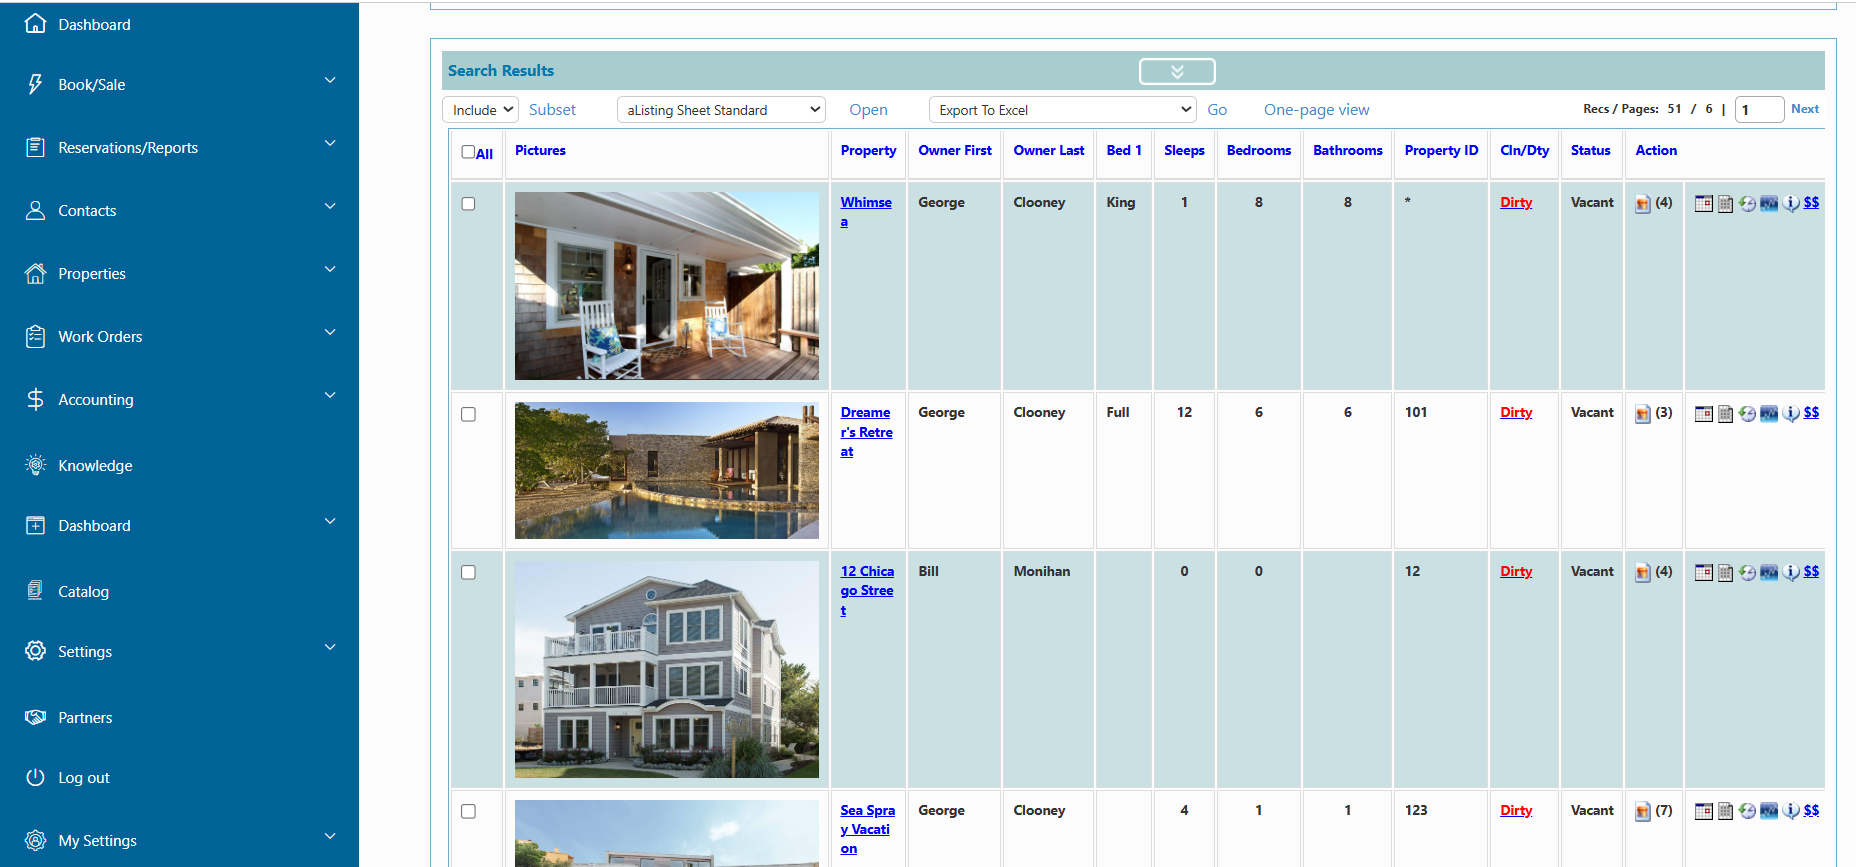Image resolution: width=1856 pixels, height=867 pixels.
Task: Click the page number input field
Action: click(x=1760, y=110)
